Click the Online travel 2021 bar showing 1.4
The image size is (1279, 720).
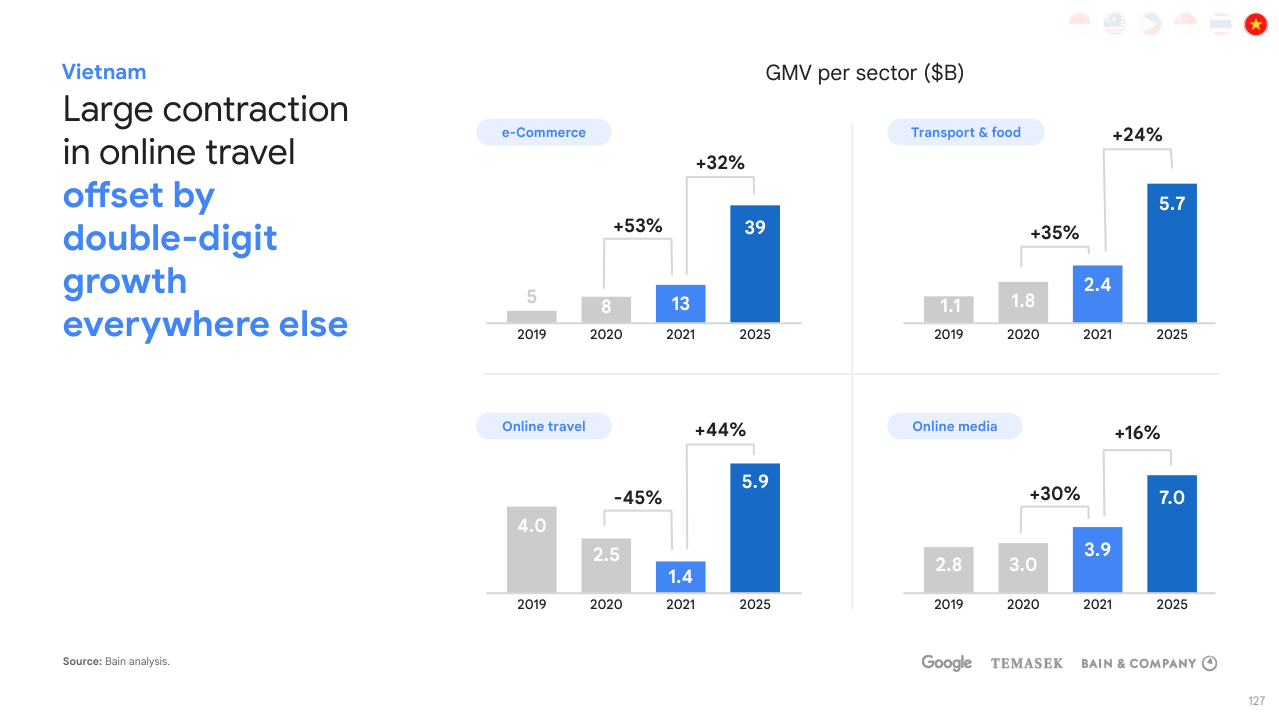680,576
